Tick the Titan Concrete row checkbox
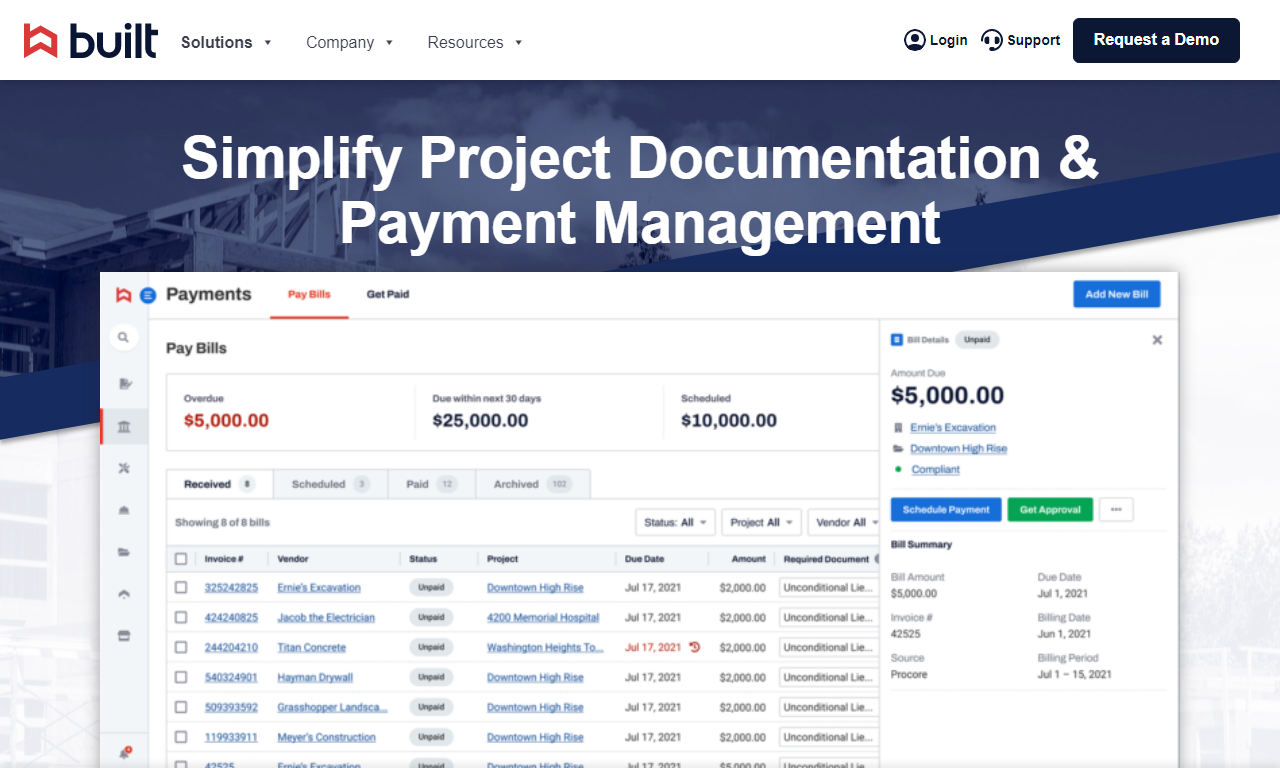 click(181, 647)
